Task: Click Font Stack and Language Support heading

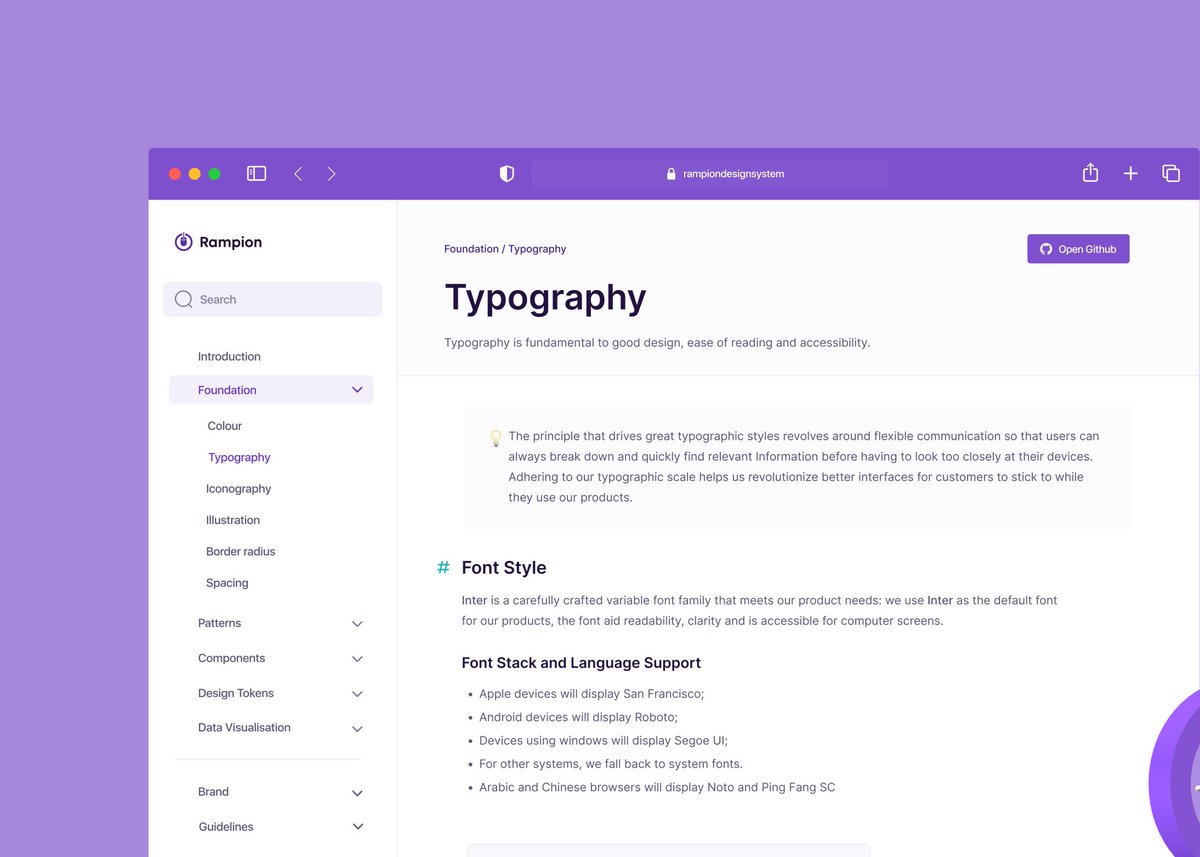Action: click(x=581, y=663)
